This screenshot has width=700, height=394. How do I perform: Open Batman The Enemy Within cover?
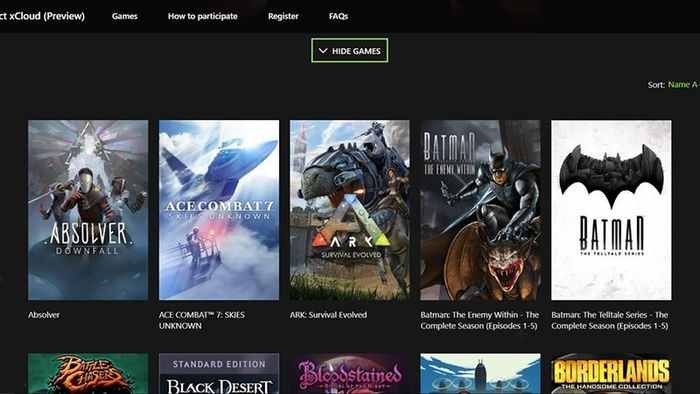[x=480, y=210]
